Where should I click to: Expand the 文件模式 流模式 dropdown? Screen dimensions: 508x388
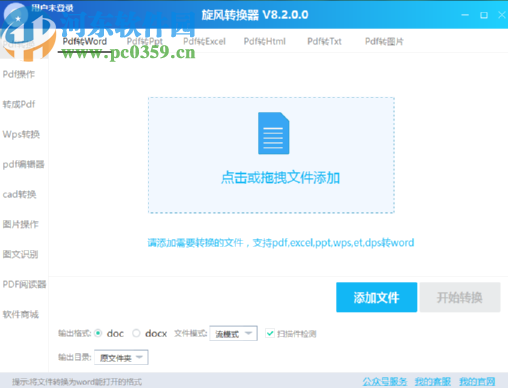(x=233, y=333)
